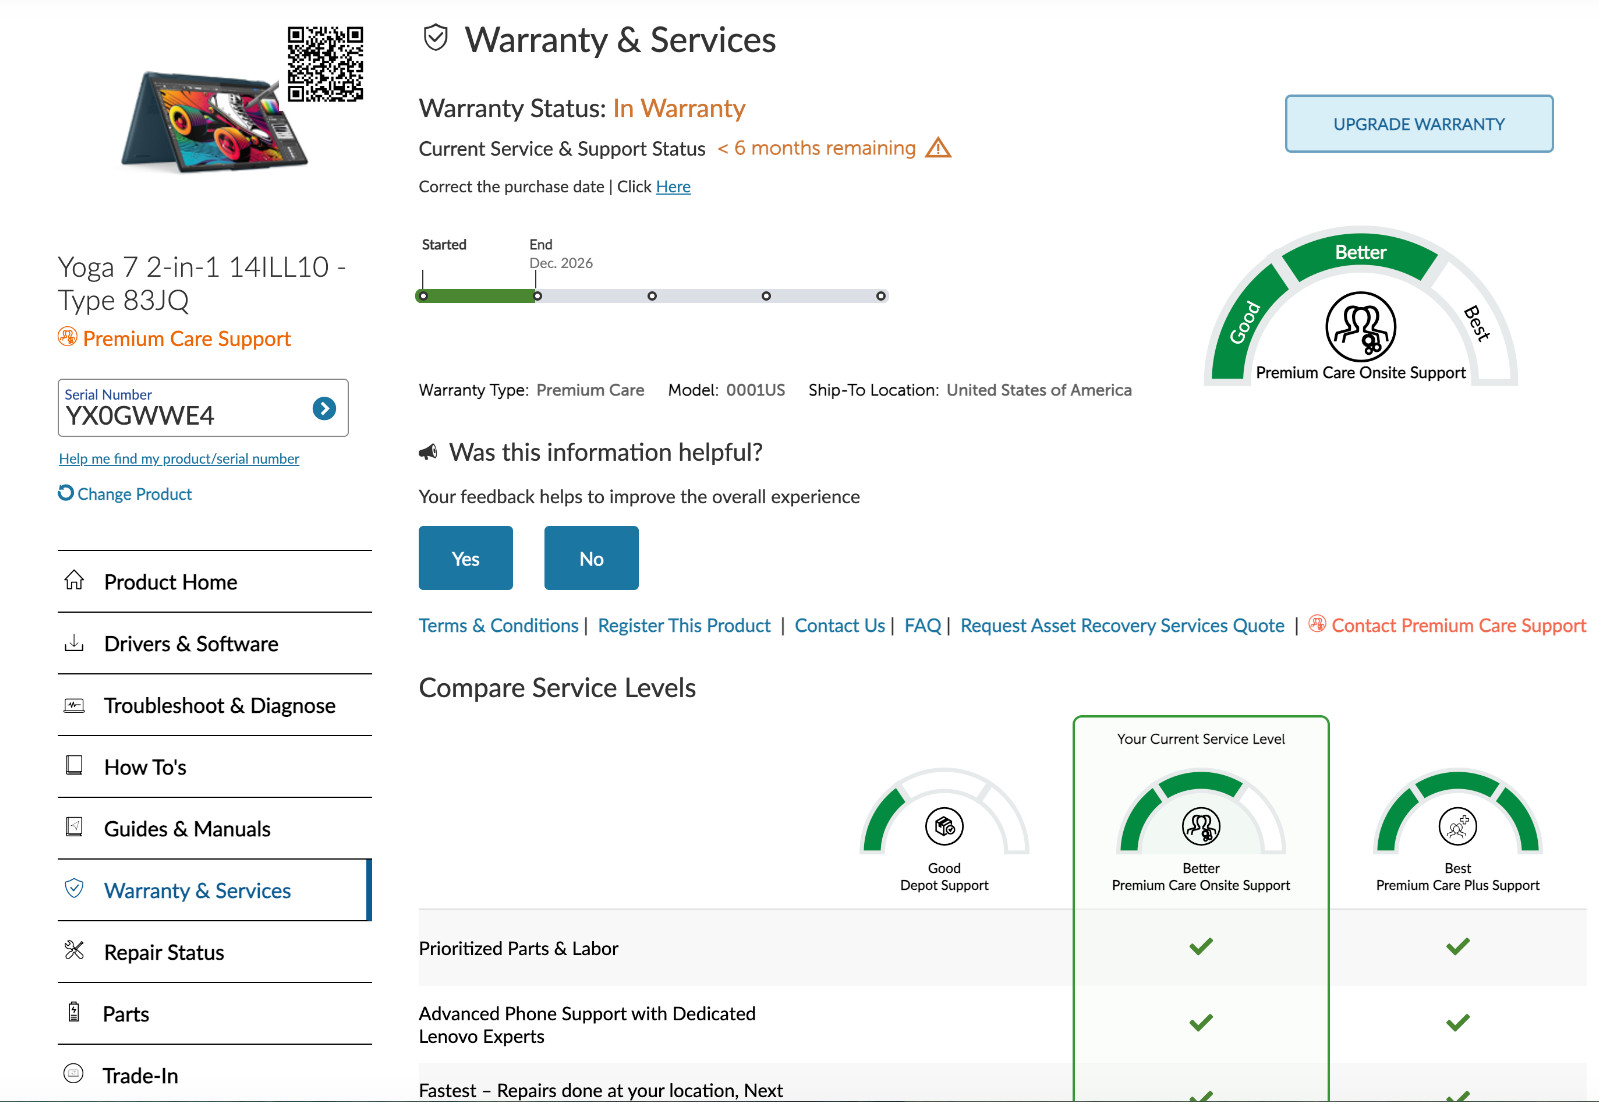Answer No to helpful feedback
The image size is (1599, 1102).
tap(591, 558)
